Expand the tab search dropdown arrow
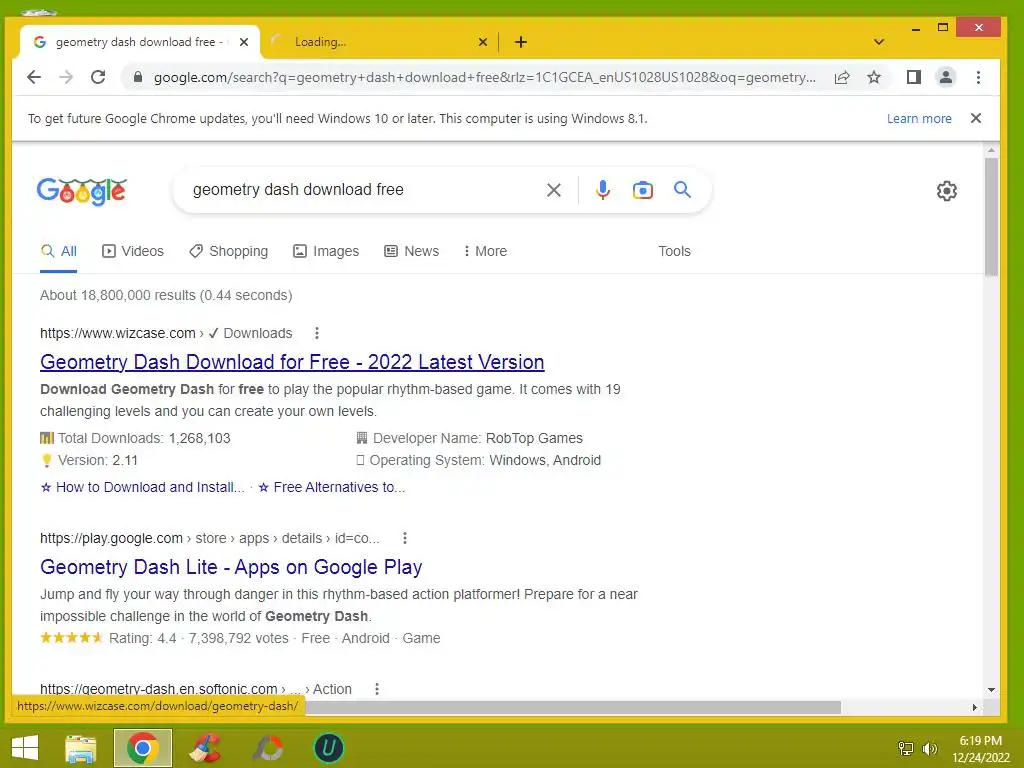The image size is (1024, 768). (879, 42)
